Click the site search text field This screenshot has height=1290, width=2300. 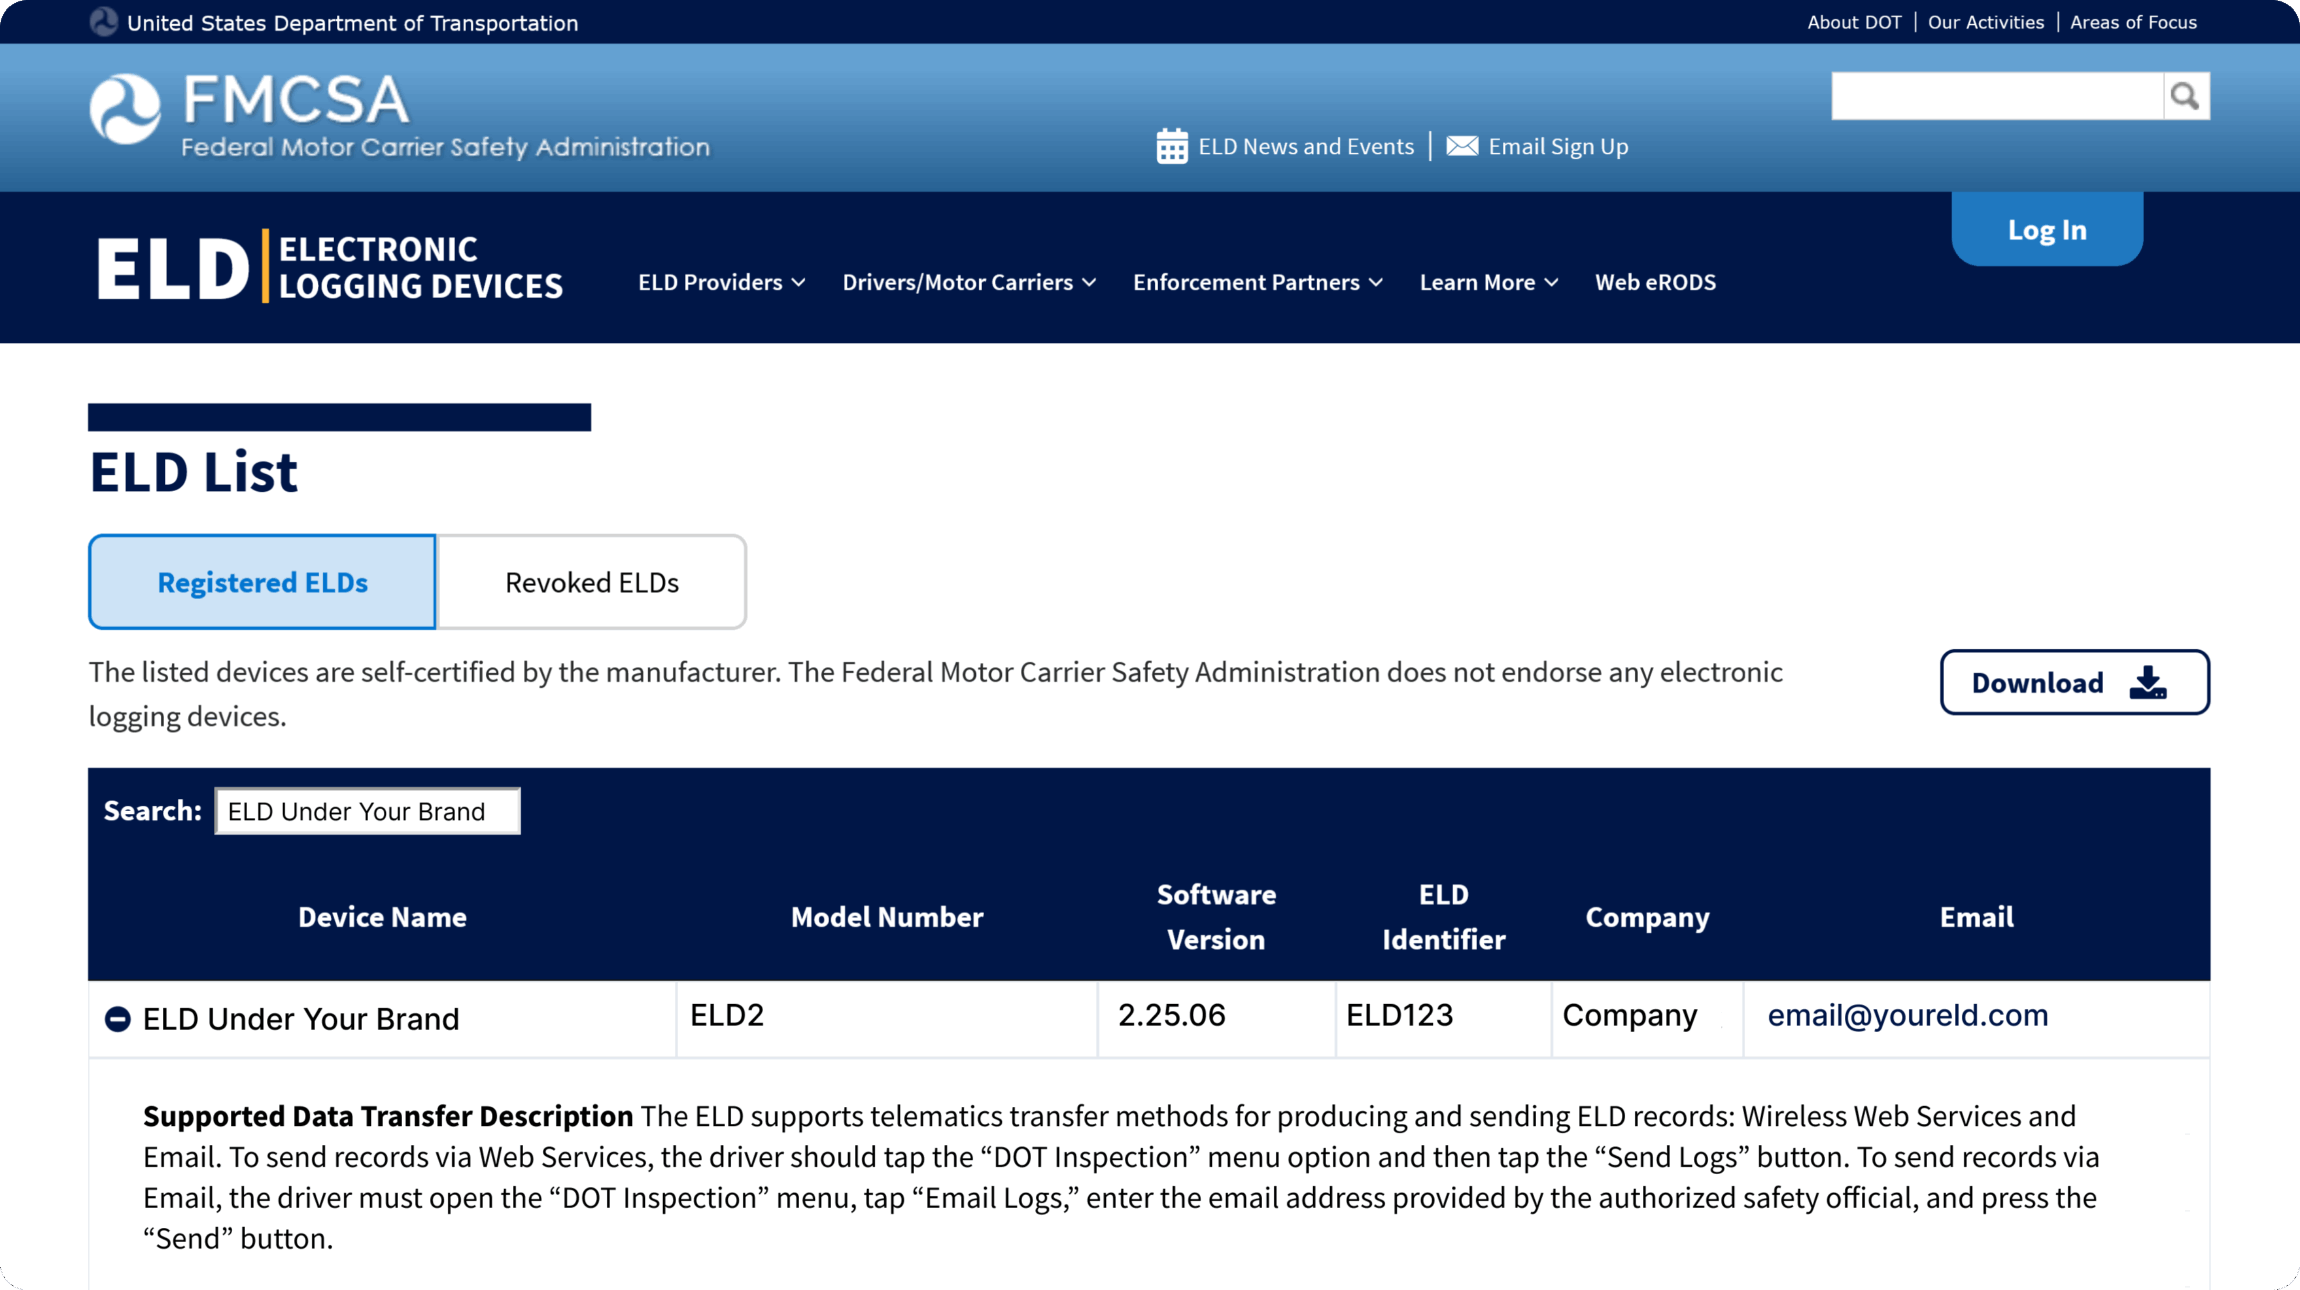coord(1998,96)
